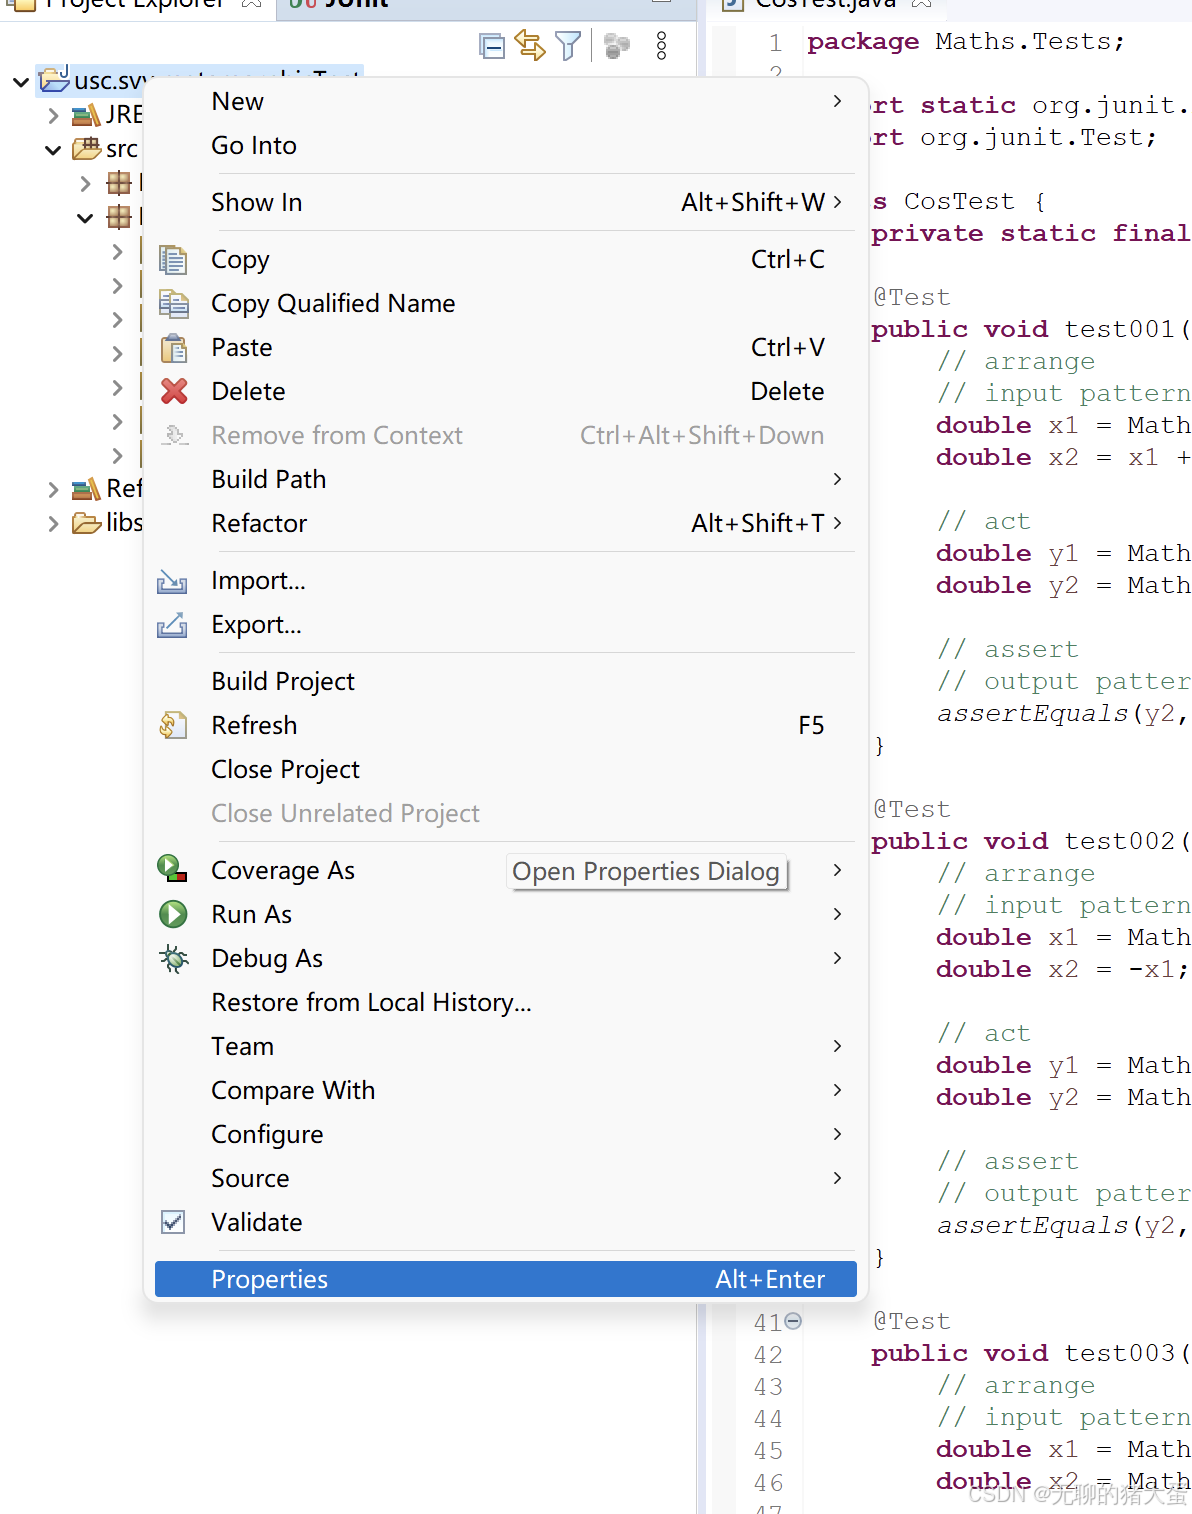
Task: Click the green Coverage As icon
Action: click(x=173, y=870)
